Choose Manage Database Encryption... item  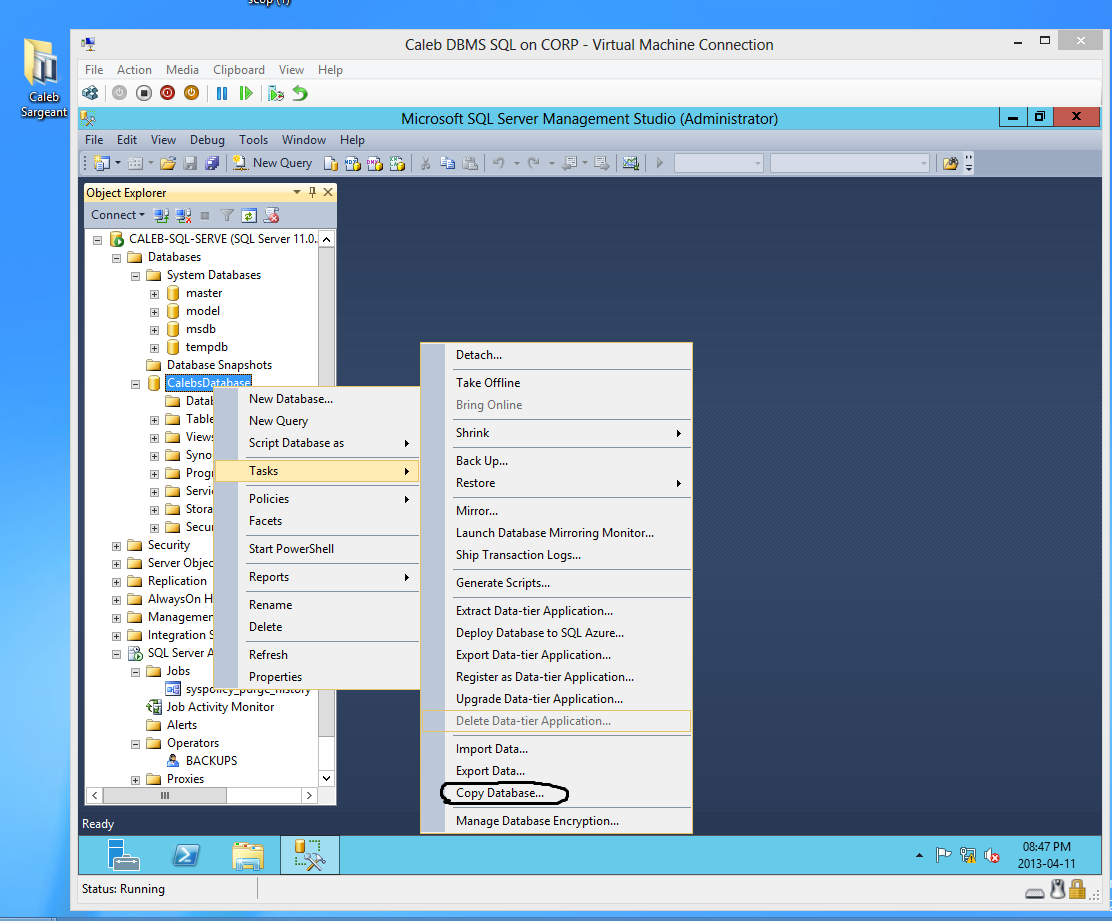pos(557,821)
